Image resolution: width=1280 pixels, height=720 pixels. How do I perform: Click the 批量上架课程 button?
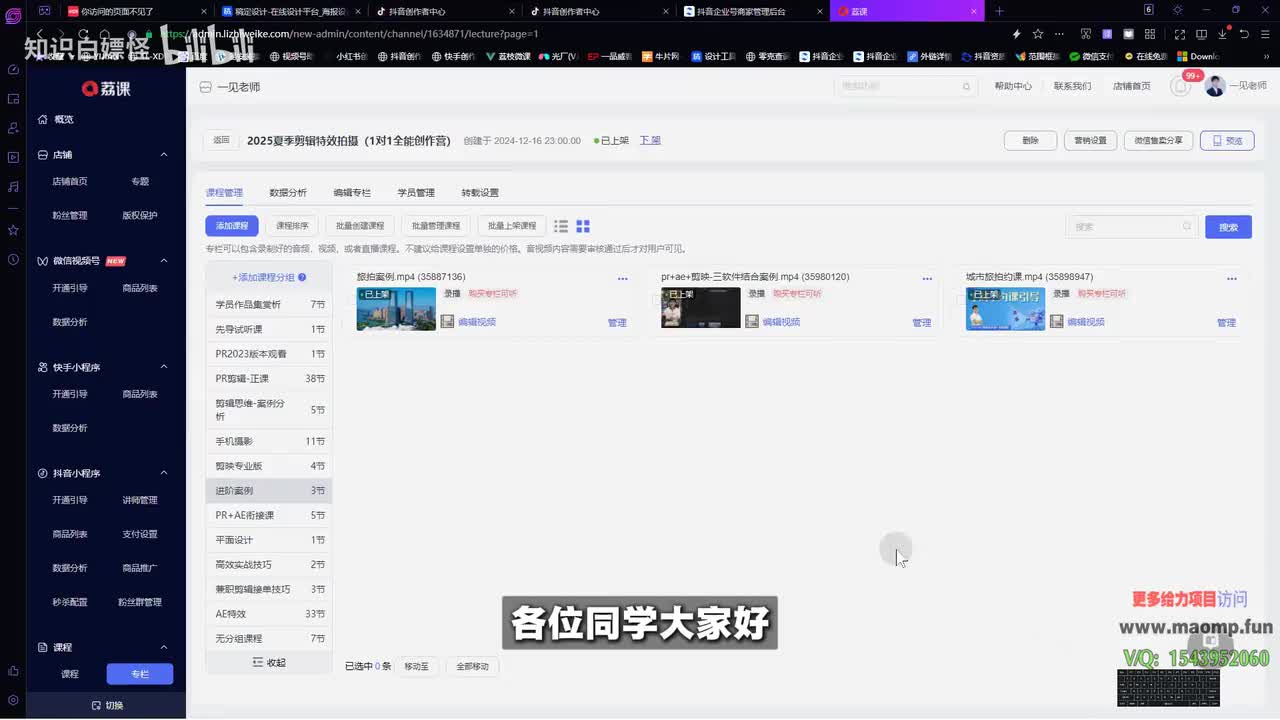tap(512, 226)
